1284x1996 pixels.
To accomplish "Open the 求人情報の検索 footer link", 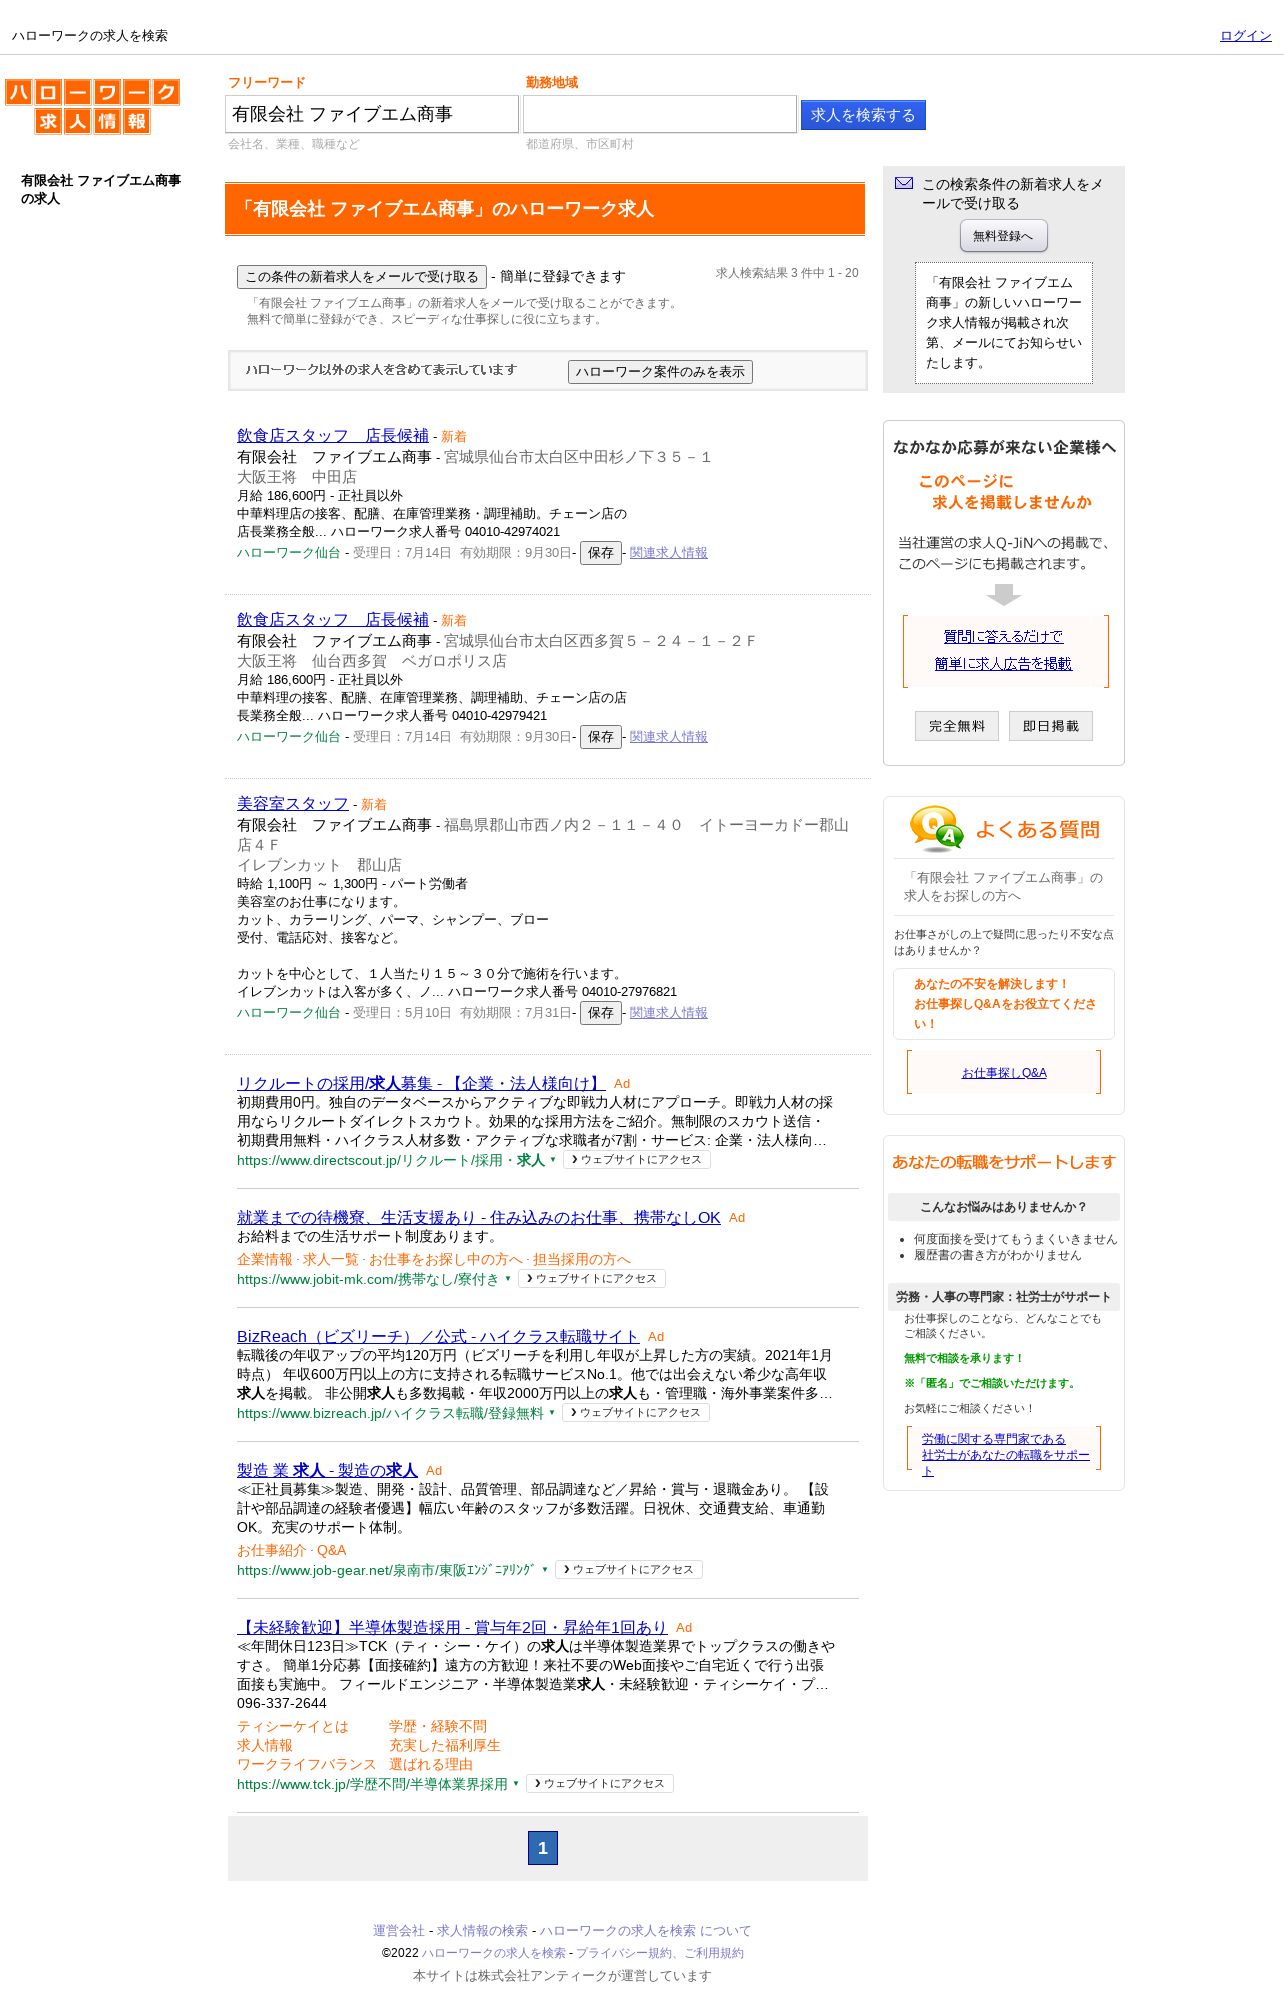I will (x=482, y=1931).
